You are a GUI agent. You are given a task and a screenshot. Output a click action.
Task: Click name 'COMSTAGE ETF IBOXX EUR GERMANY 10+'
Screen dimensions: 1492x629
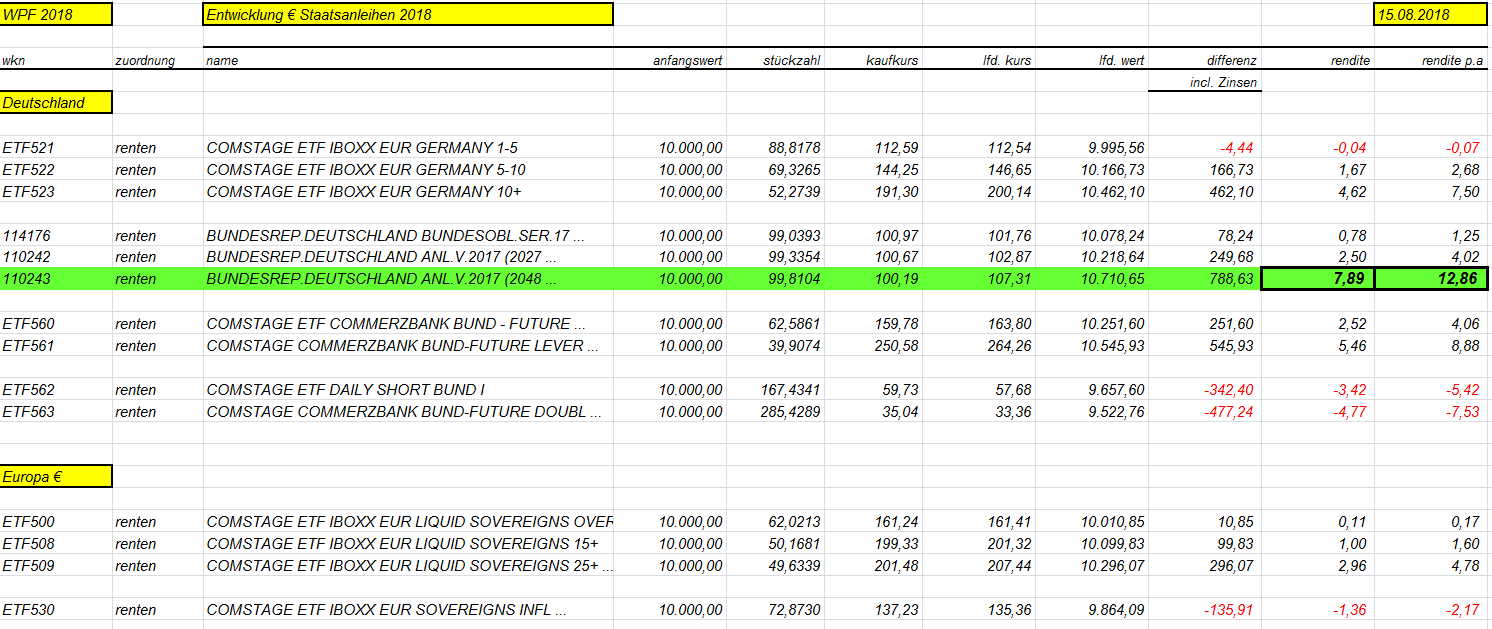(364, 192)
